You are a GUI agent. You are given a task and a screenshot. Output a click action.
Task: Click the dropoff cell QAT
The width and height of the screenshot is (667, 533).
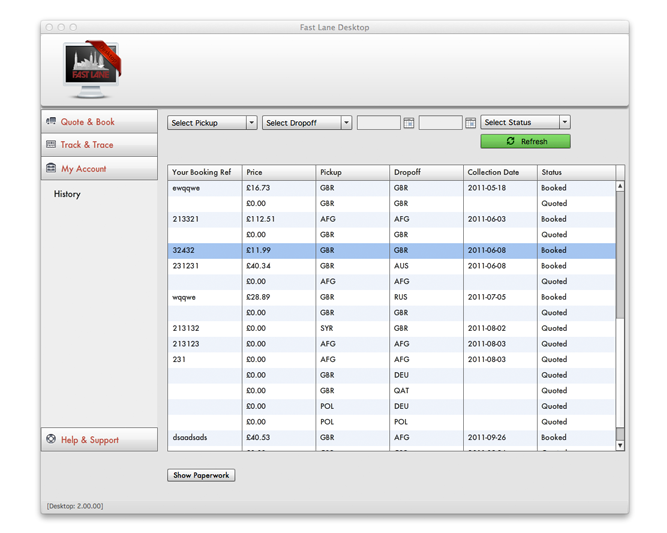coord(402,390)
